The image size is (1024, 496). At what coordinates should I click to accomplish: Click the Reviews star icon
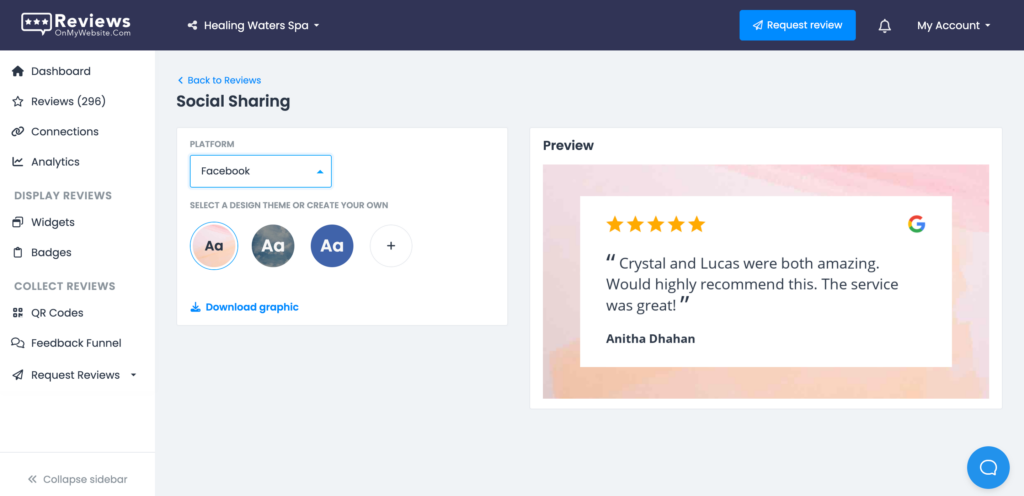[18, 101]
